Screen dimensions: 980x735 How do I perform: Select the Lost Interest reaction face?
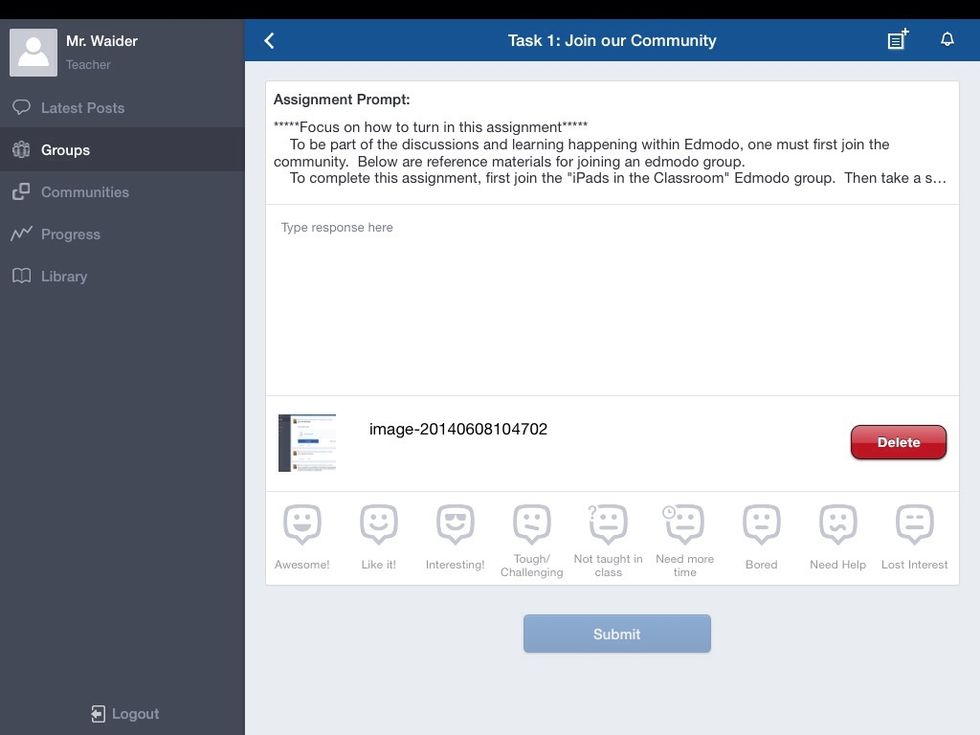click(914, 525)
